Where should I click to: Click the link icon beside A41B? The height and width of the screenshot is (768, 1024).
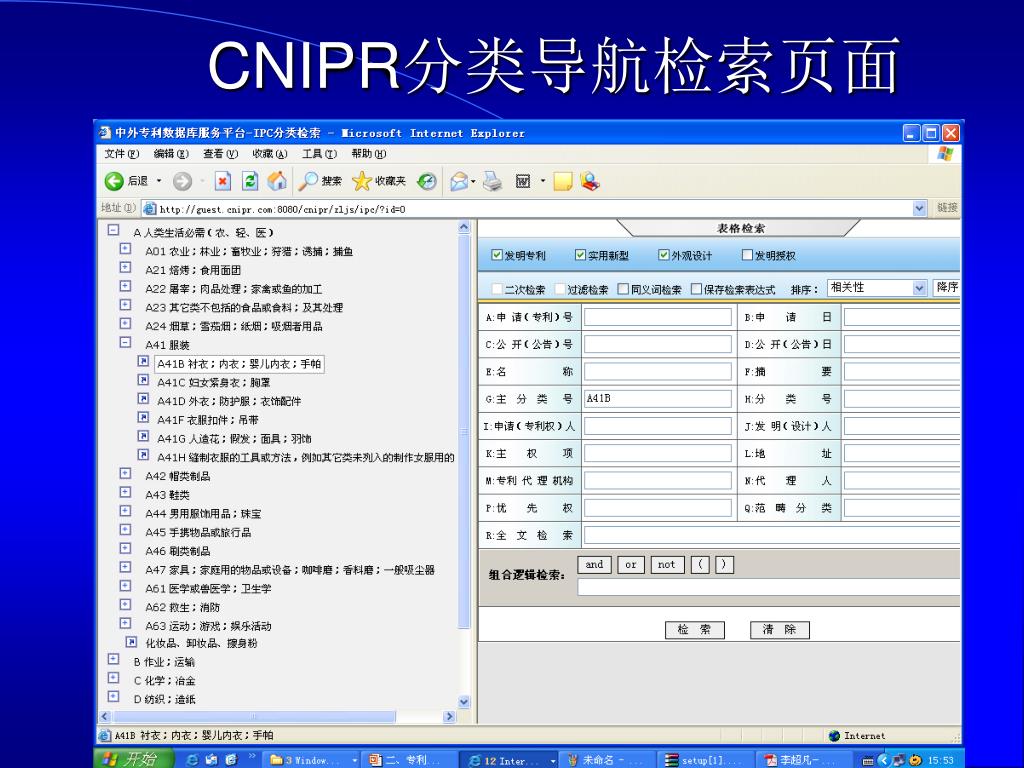click(143, 361)
